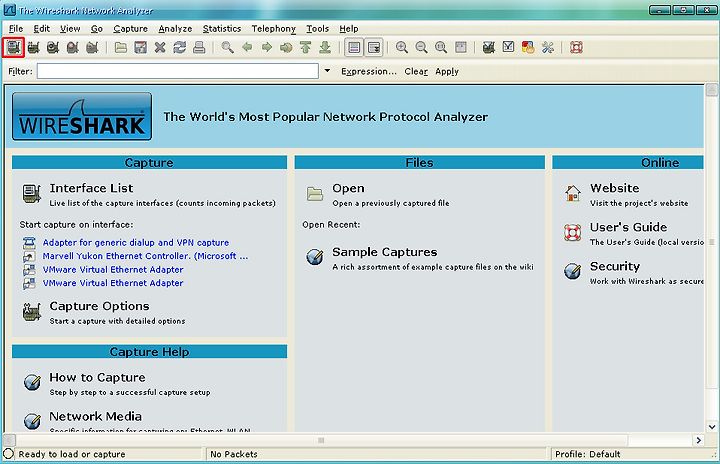Viewport: 720px width, 464px height.
Task: Jump to the last packet icon
Action: [x=325, y=47]
